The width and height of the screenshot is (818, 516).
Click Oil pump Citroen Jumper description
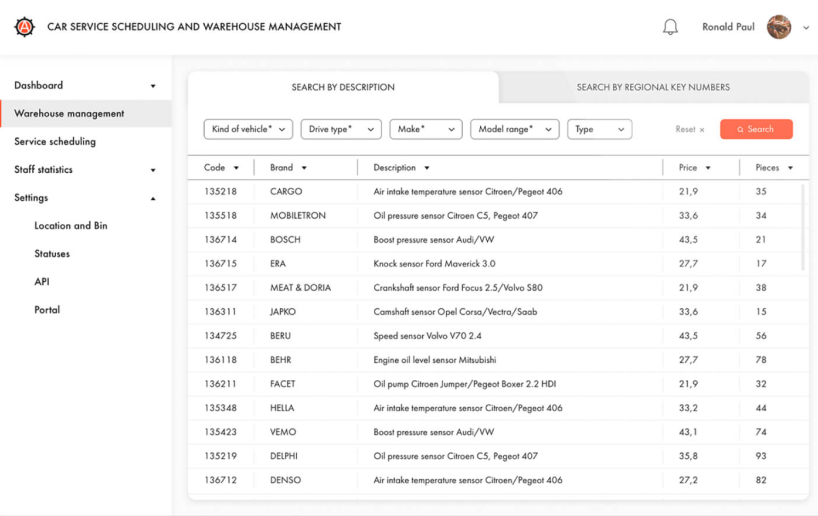point(464,384)
